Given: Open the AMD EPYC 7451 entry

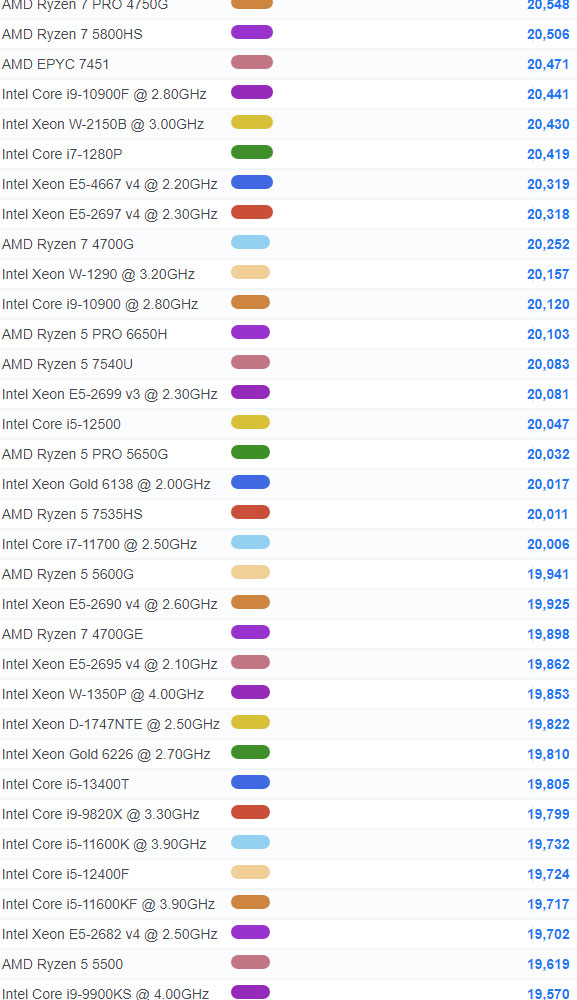Looking at the screenshot, I should point(55,64).
